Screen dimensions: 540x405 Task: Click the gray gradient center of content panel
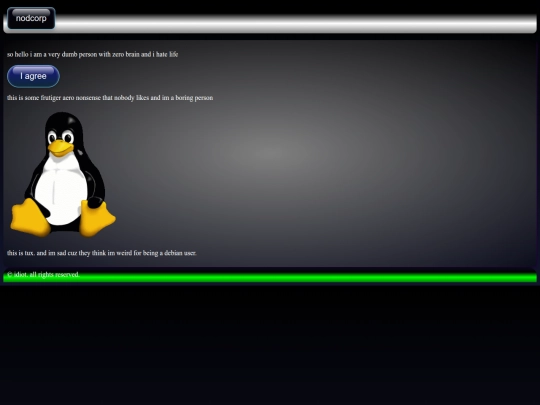click(x=270, y=153)
